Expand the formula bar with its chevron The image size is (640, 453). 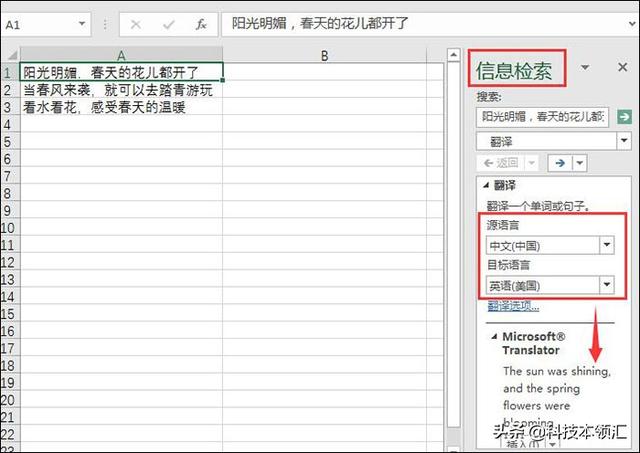pyautogui.click(x=632, y=24)
